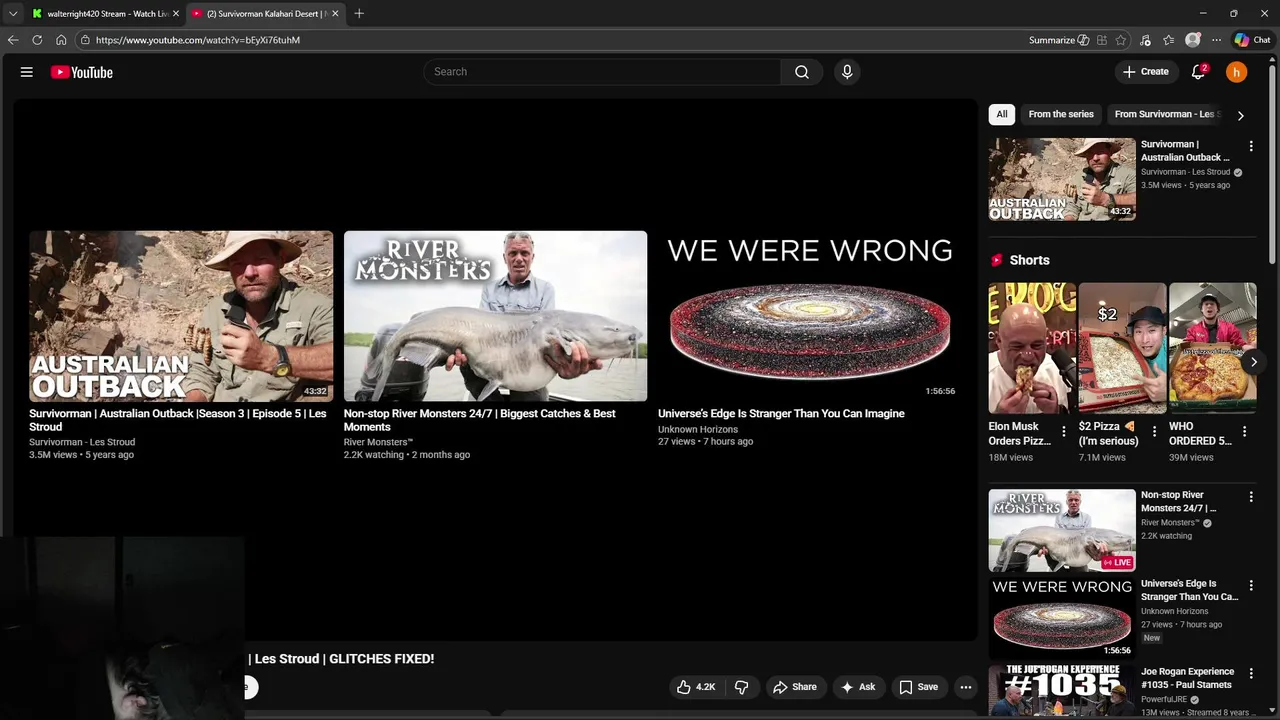The image size is (1280, 720).
Task: Open the split screen icon in address bar
Action: point(1102,40)
